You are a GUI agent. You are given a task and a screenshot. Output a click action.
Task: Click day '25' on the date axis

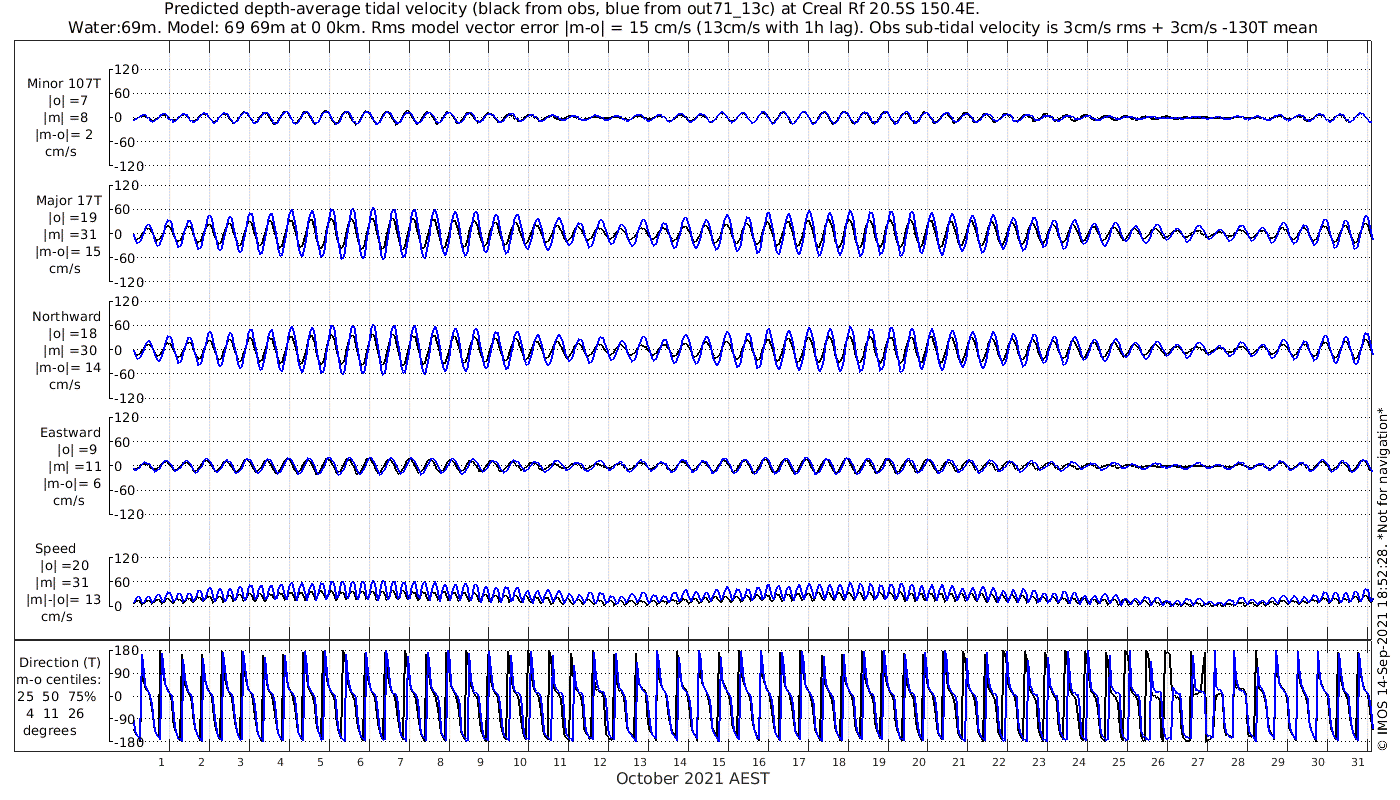pos(1118,762)
